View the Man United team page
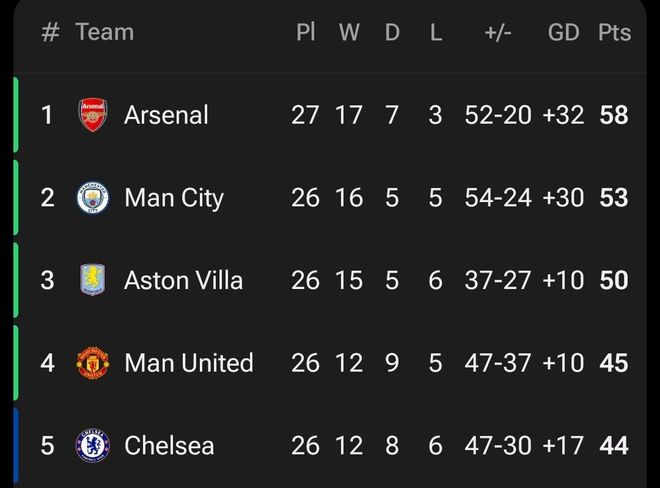This screenshot has height=488, width=660. (188, 363)
